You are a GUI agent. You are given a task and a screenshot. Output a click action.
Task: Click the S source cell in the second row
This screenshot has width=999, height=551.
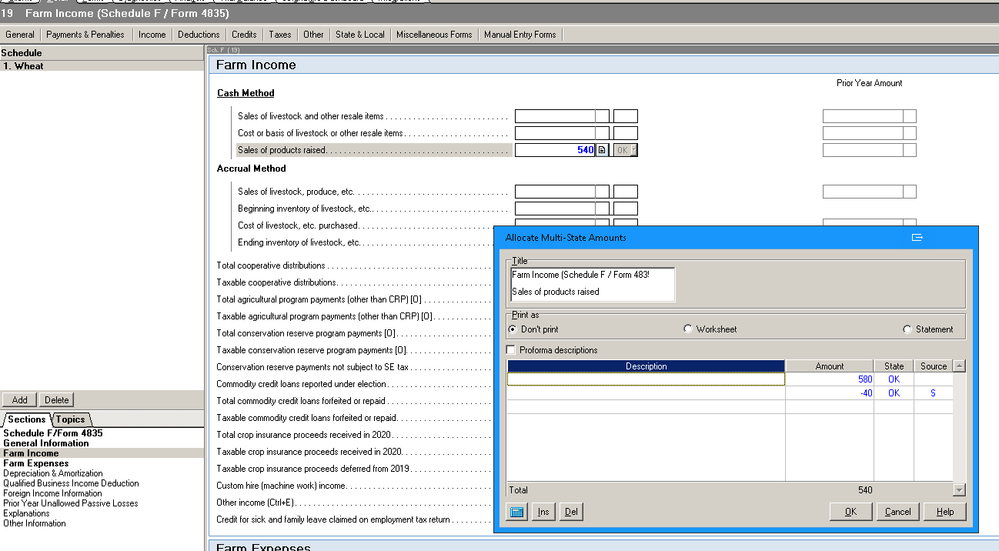(933, 393)
